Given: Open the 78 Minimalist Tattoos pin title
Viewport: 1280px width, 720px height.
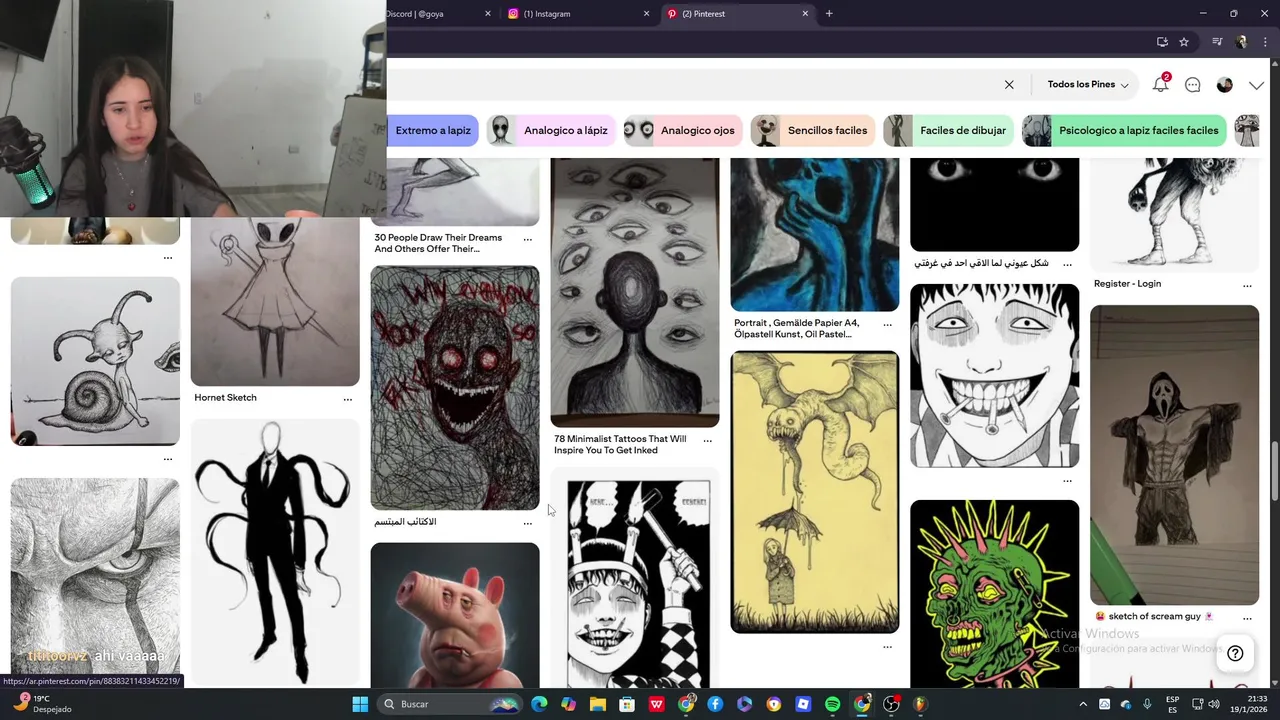Looking at the screenshot, I should pos(620,444).
